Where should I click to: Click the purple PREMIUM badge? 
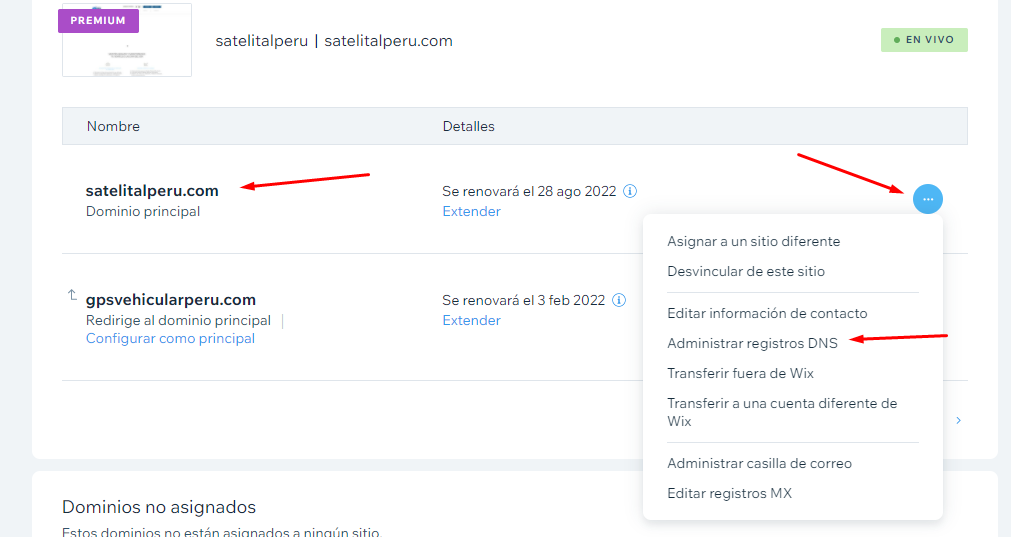pos(98,20)
